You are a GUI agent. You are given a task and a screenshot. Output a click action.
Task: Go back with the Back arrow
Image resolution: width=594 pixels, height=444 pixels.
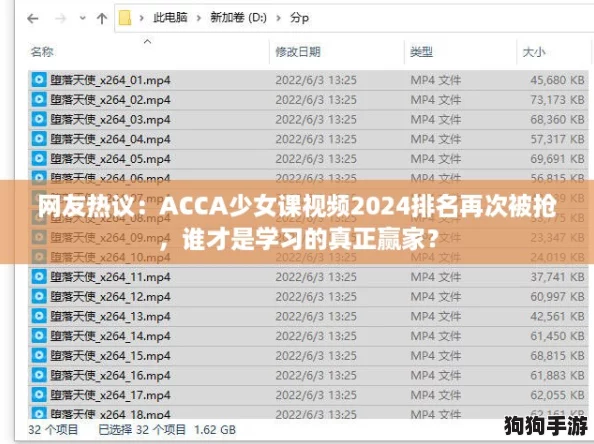(x=33, y=18)
